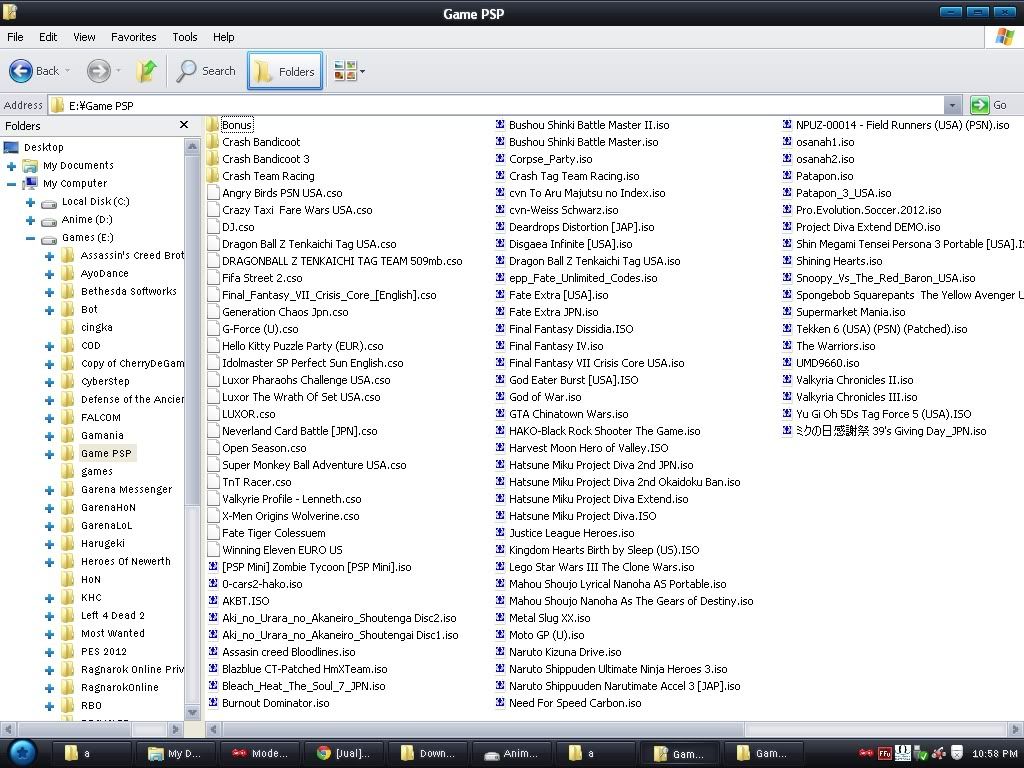Go up one folder level icon
The width and height of the screenshot is (1024, 768).
146,71
